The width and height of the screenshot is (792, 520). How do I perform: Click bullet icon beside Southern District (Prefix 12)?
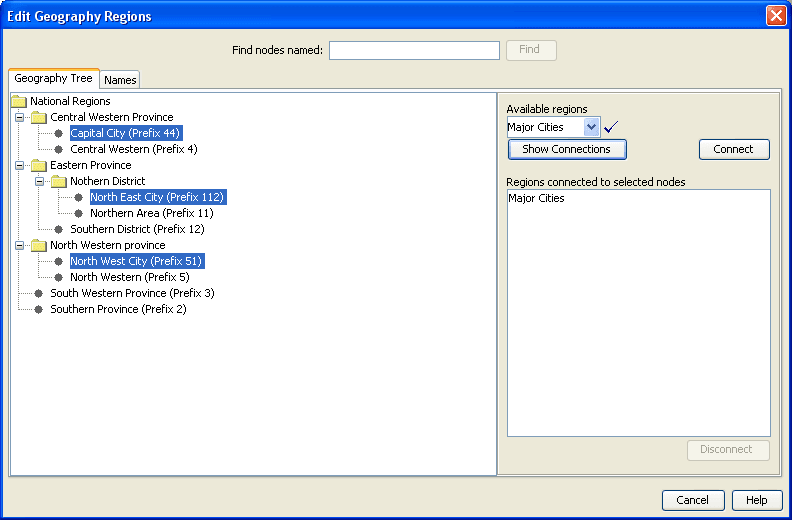click(x=59, y=229)
